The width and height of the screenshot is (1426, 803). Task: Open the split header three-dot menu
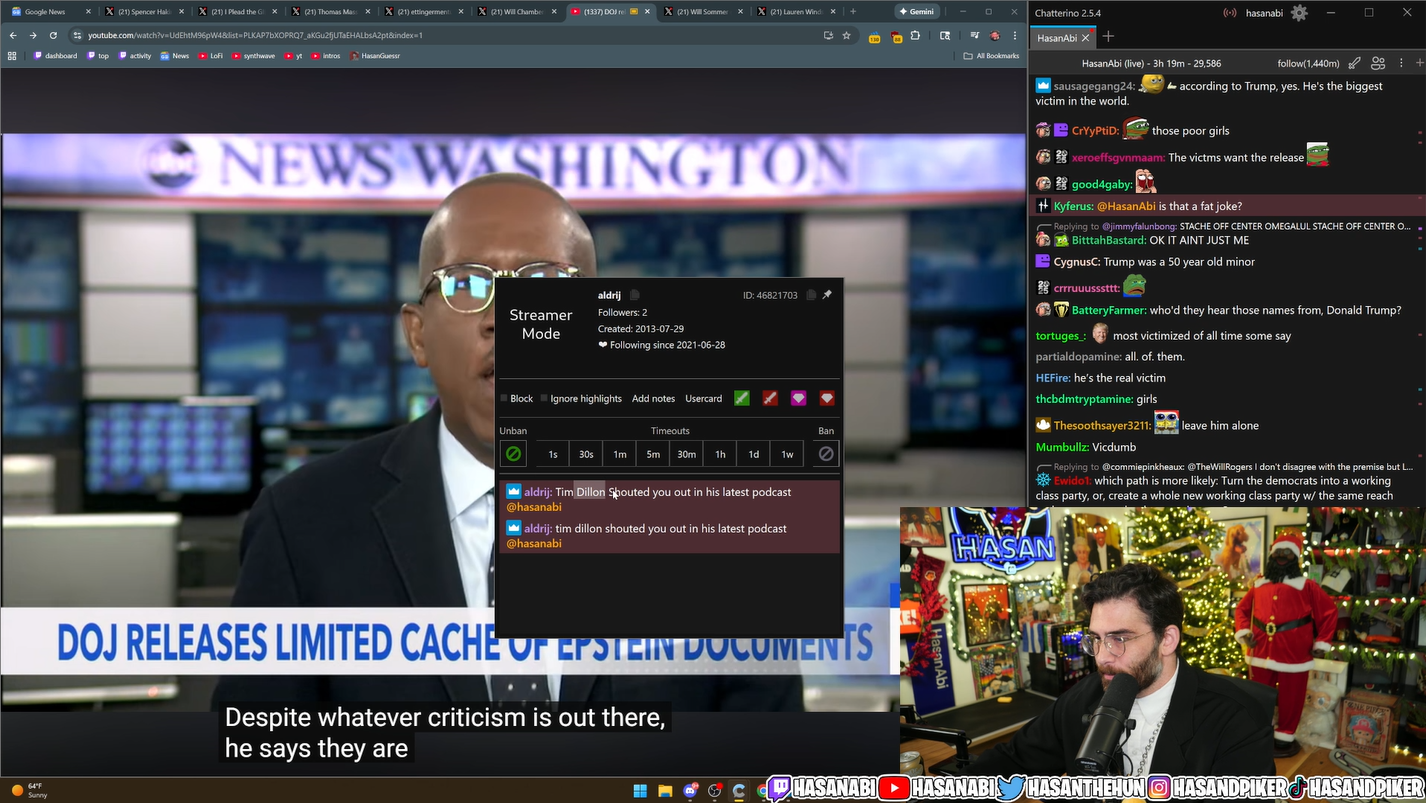(1401, 63)
